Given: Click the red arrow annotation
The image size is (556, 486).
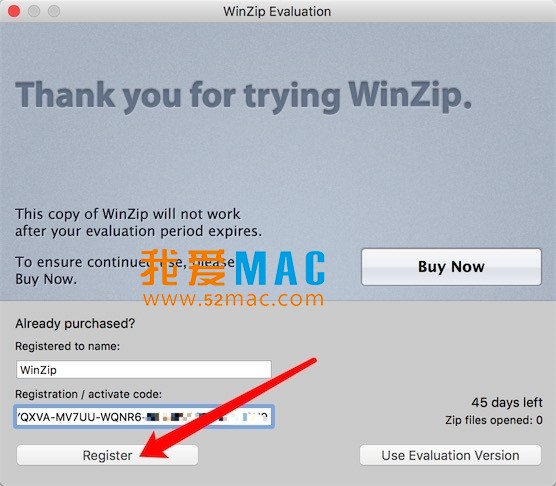Looking at the screenshot, I should pos(227,408).
